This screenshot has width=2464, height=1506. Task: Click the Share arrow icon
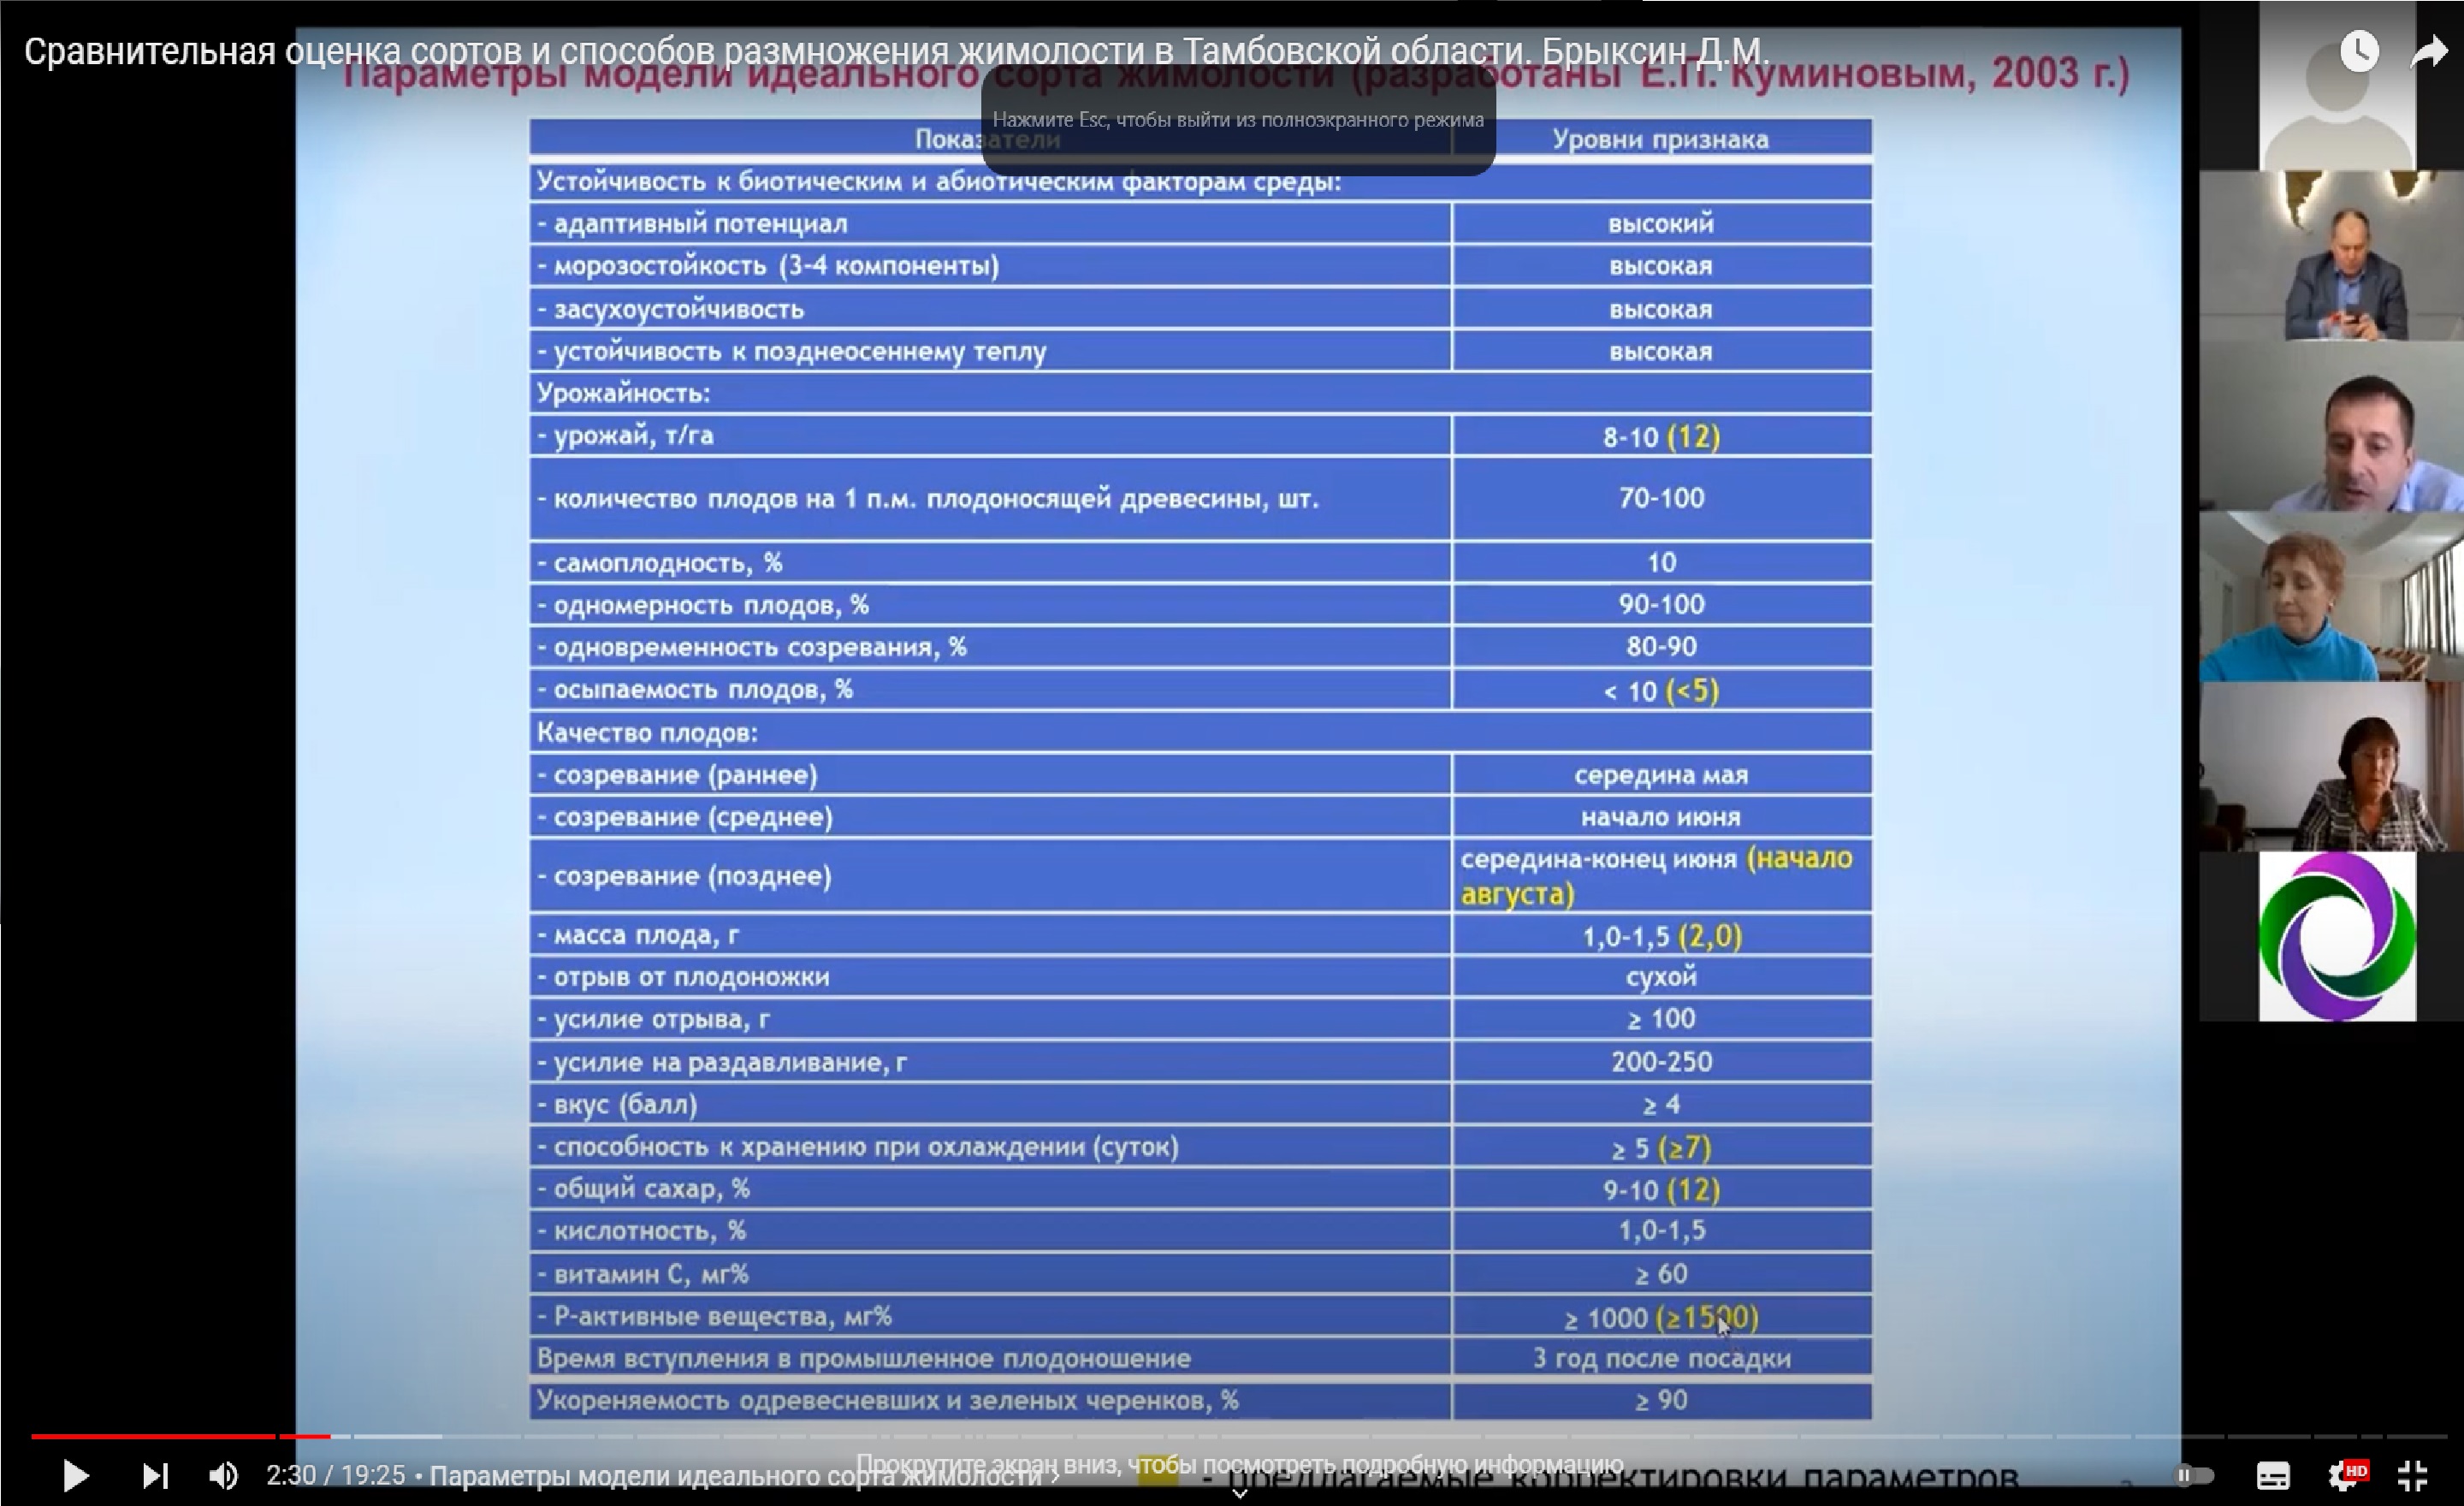click(x=2429, y=51)
